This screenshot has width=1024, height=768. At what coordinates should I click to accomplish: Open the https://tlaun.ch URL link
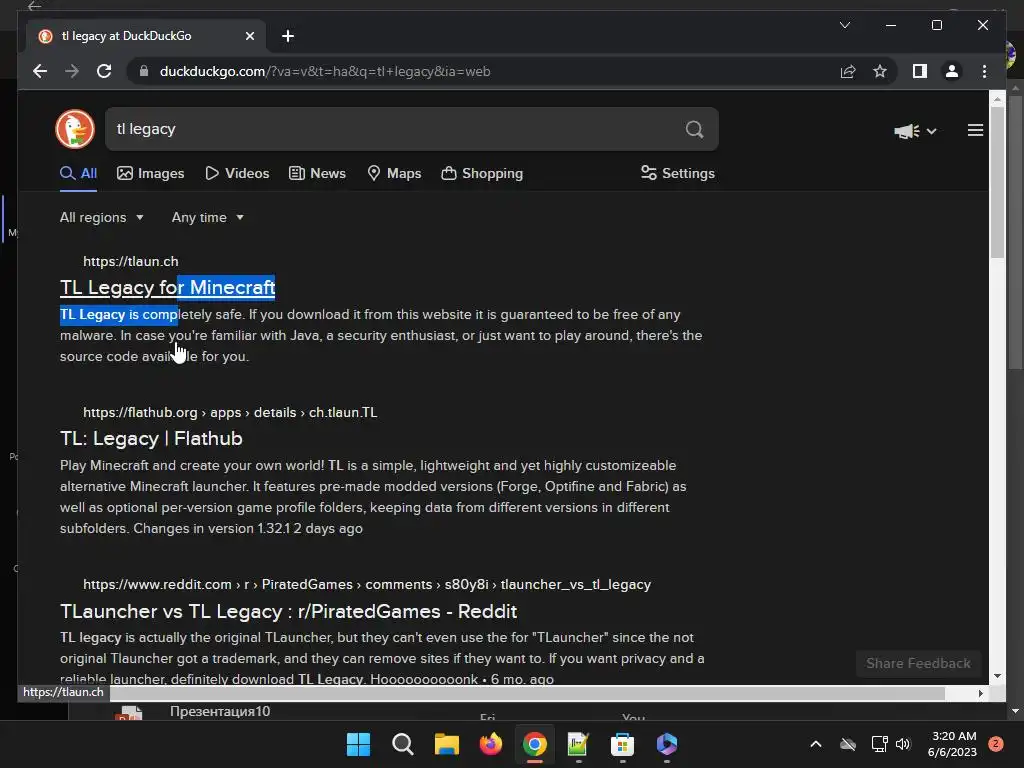[131, 261]
